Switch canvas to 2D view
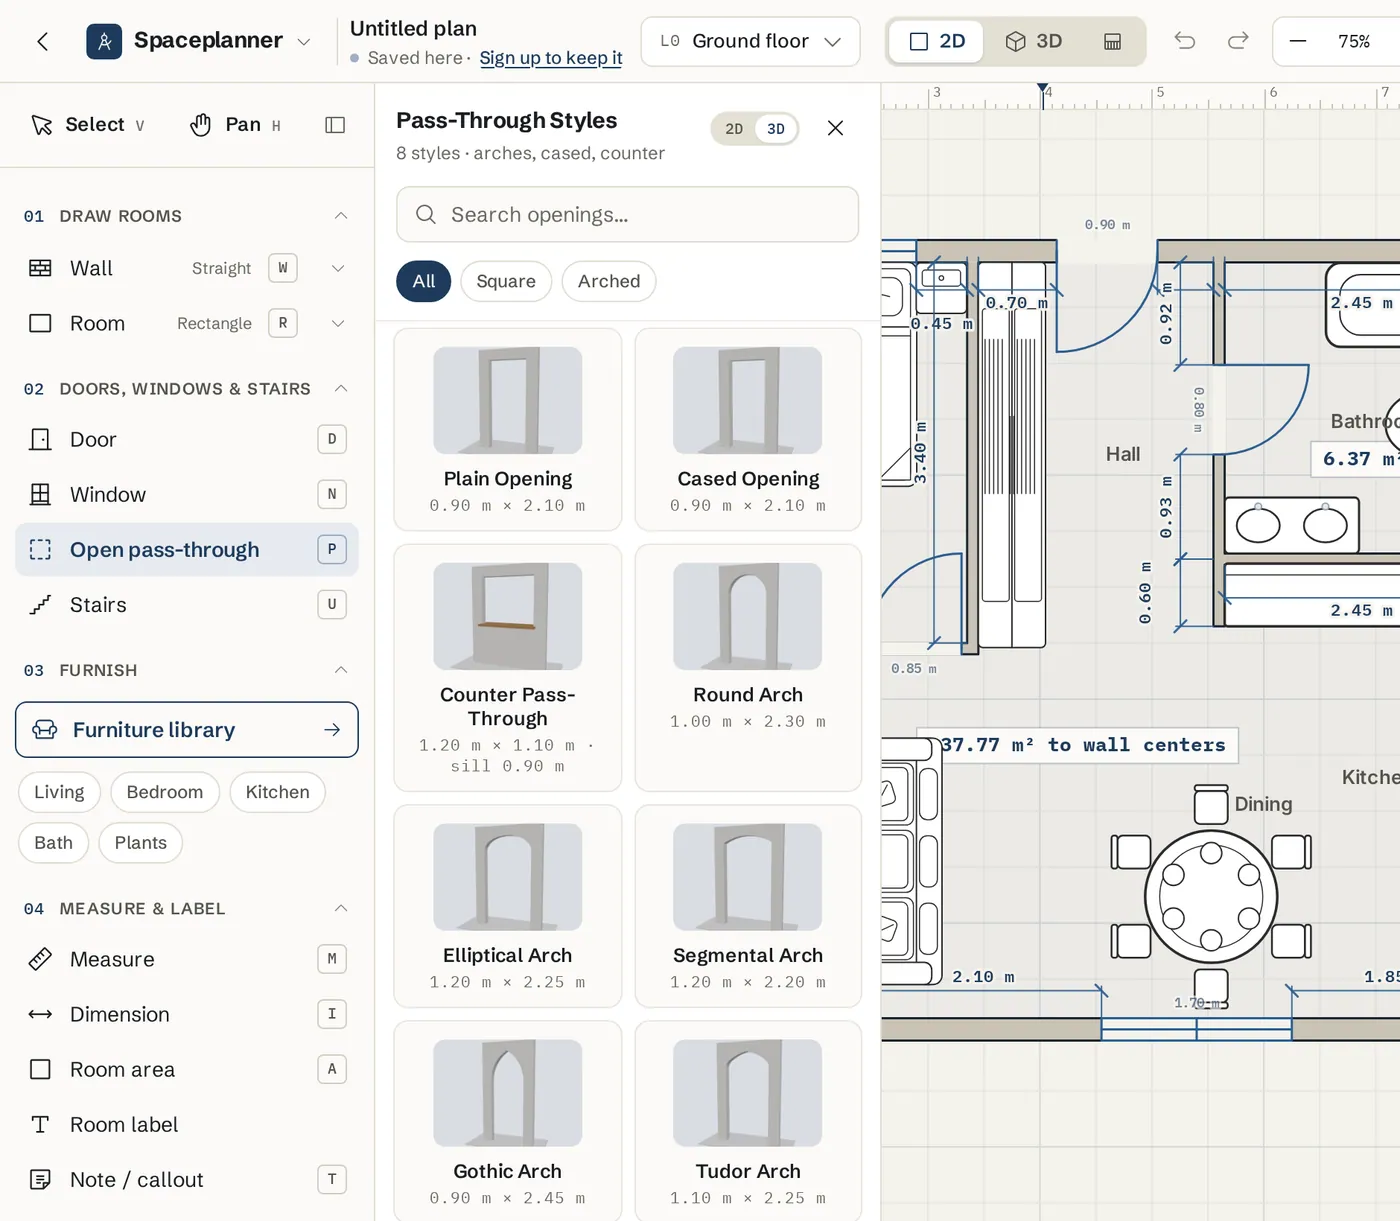1400x1221 pixels. 937,41
